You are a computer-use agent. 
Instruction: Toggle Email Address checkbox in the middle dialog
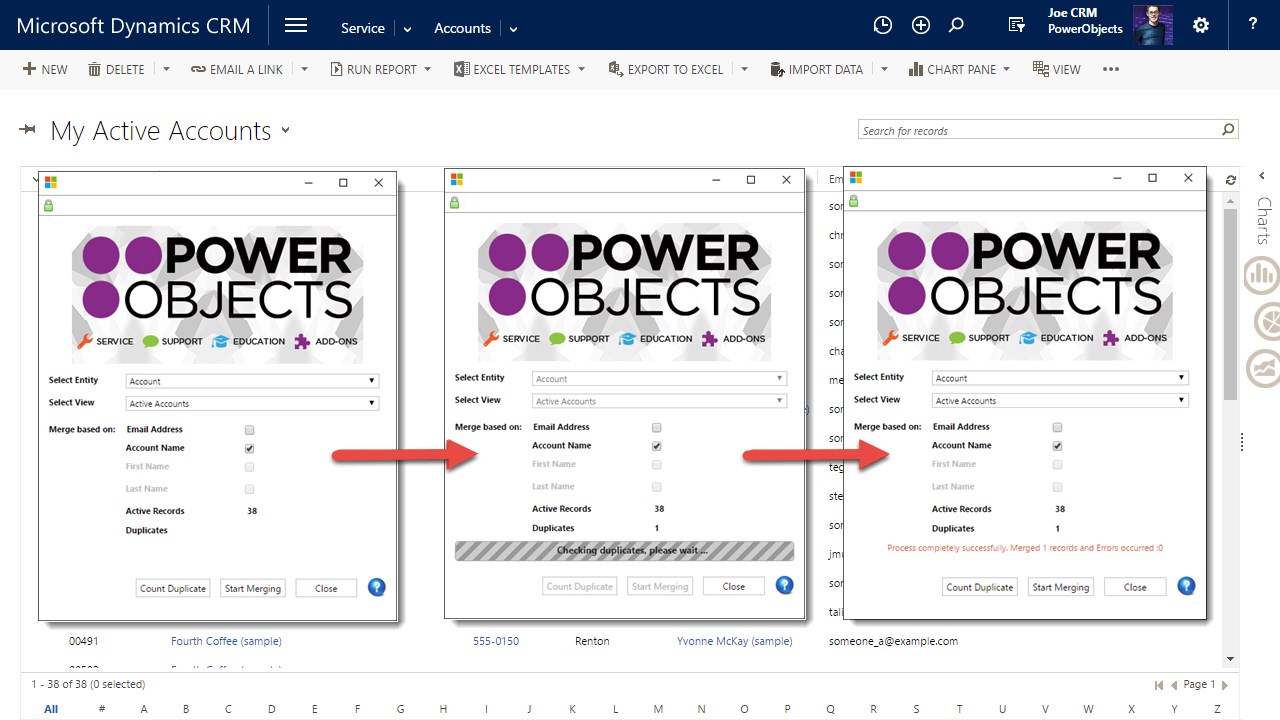point(656,427)
